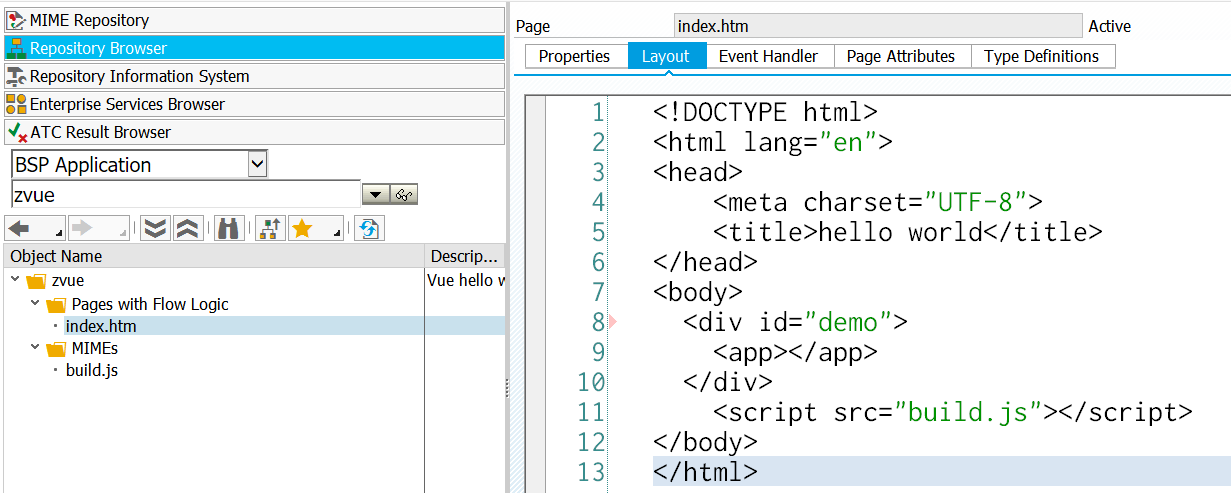Open the Favorites star dropdown corner

336,235
